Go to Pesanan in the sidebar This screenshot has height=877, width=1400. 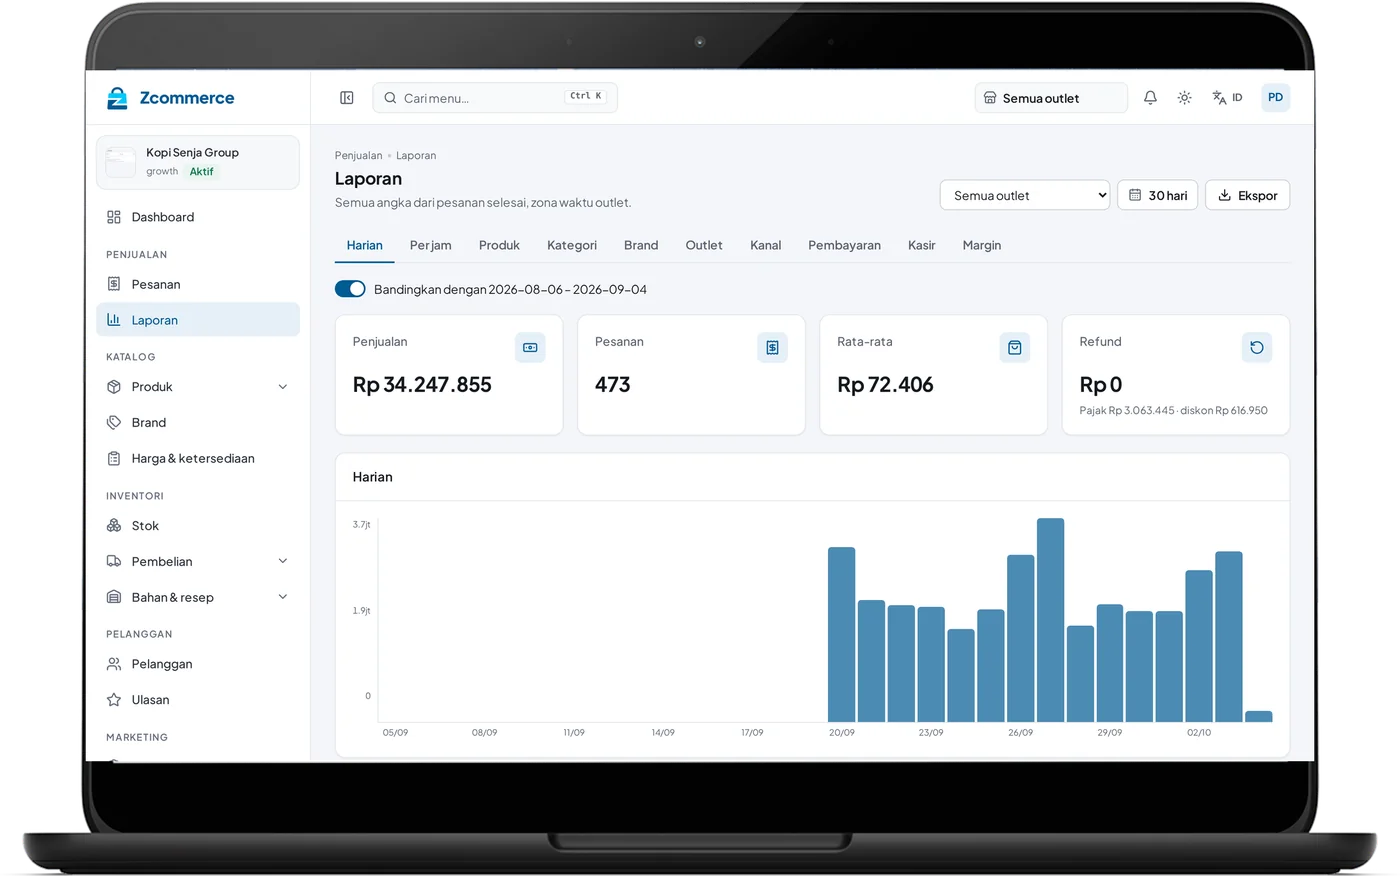click(x=198, y=284)
